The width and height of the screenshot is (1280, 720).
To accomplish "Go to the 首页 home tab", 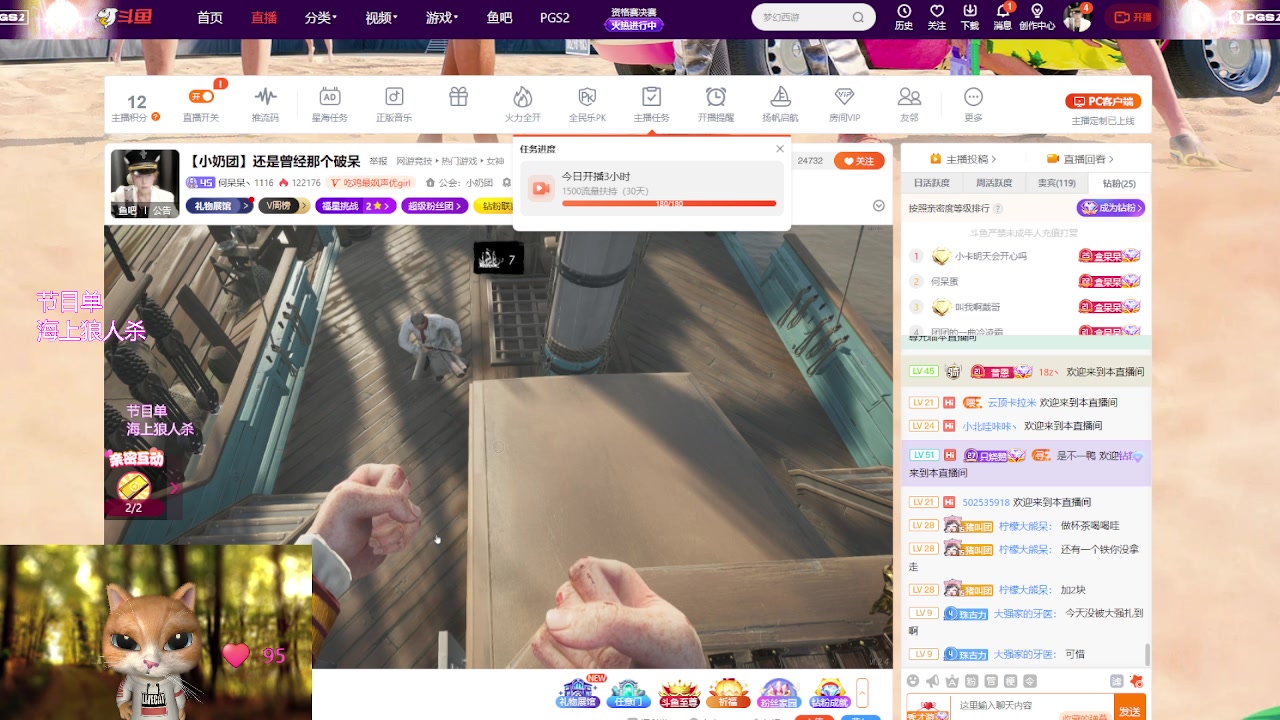I will tap(210, 18).
